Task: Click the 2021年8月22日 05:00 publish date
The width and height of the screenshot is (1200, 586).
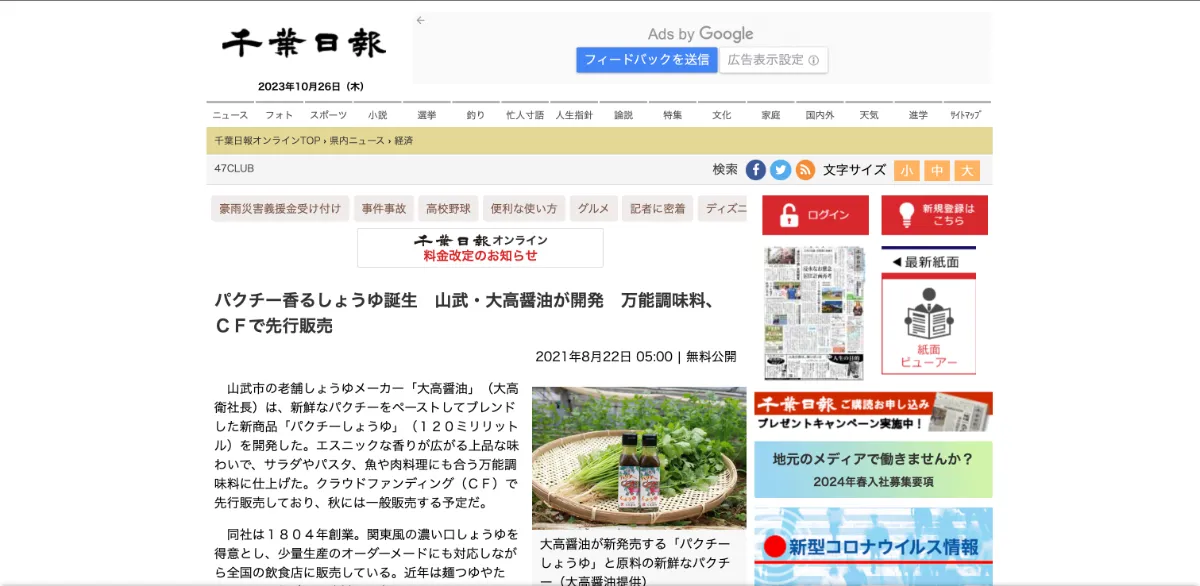Action: (x=604, y=356)
